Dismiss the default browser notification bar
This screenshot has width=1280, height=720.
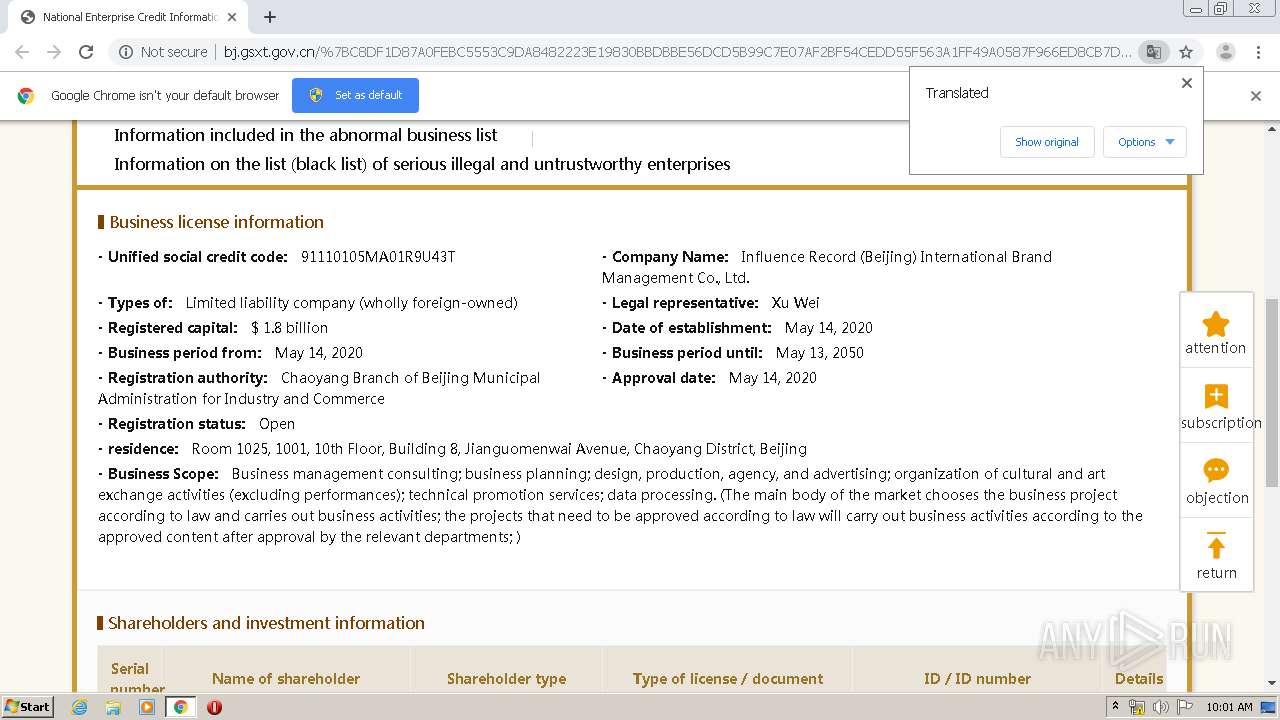click(x=1255, y=96)
